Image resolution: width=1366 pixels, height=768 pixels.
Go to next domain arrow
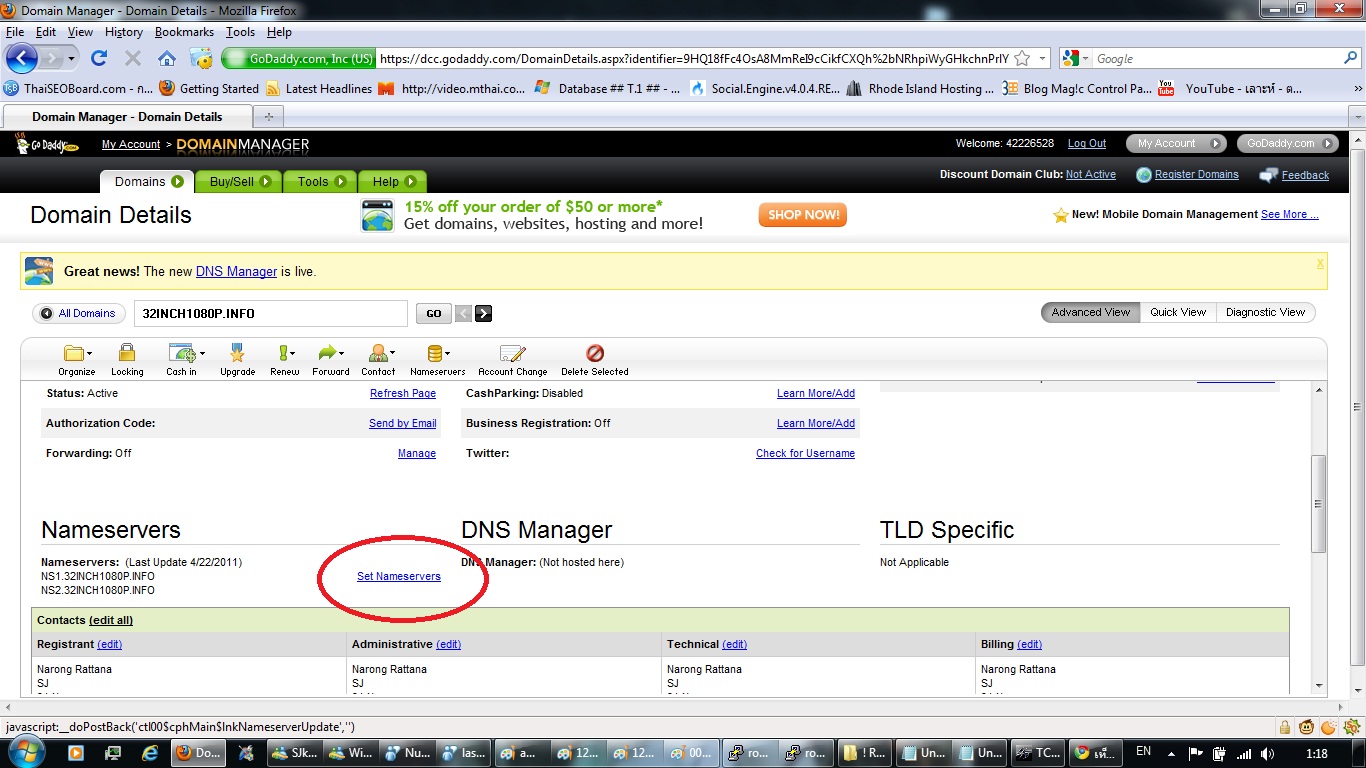(483, 314)
